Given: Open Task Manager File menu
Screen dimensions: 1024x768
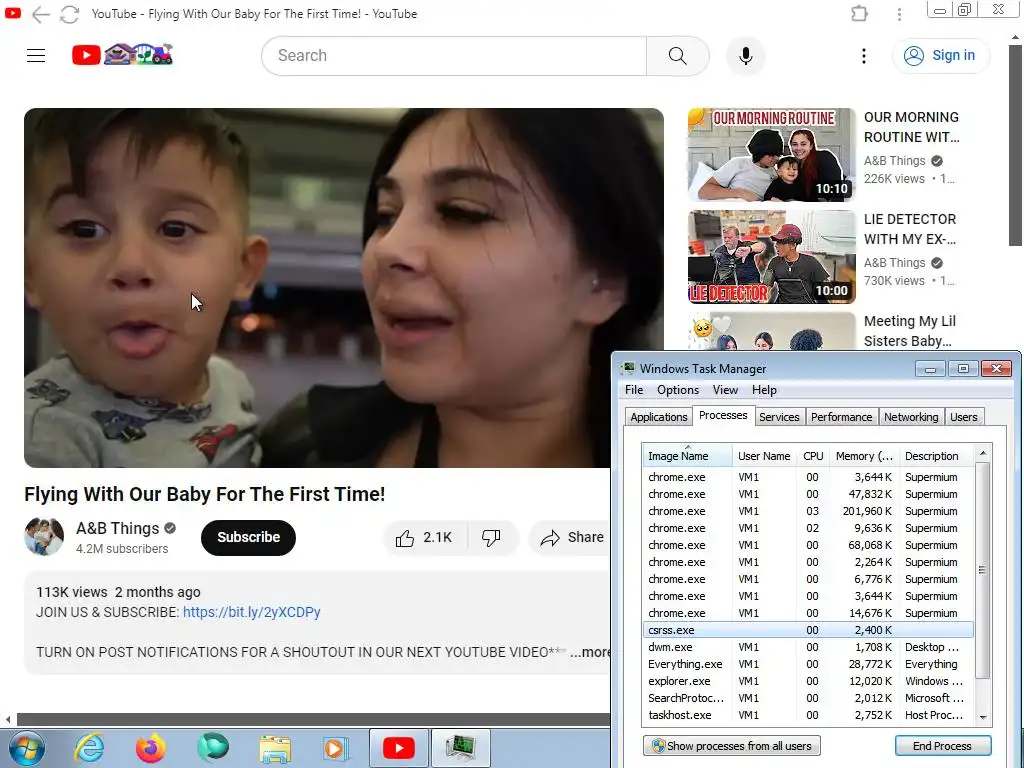Looking at the screenshot, I should (633, 390).
